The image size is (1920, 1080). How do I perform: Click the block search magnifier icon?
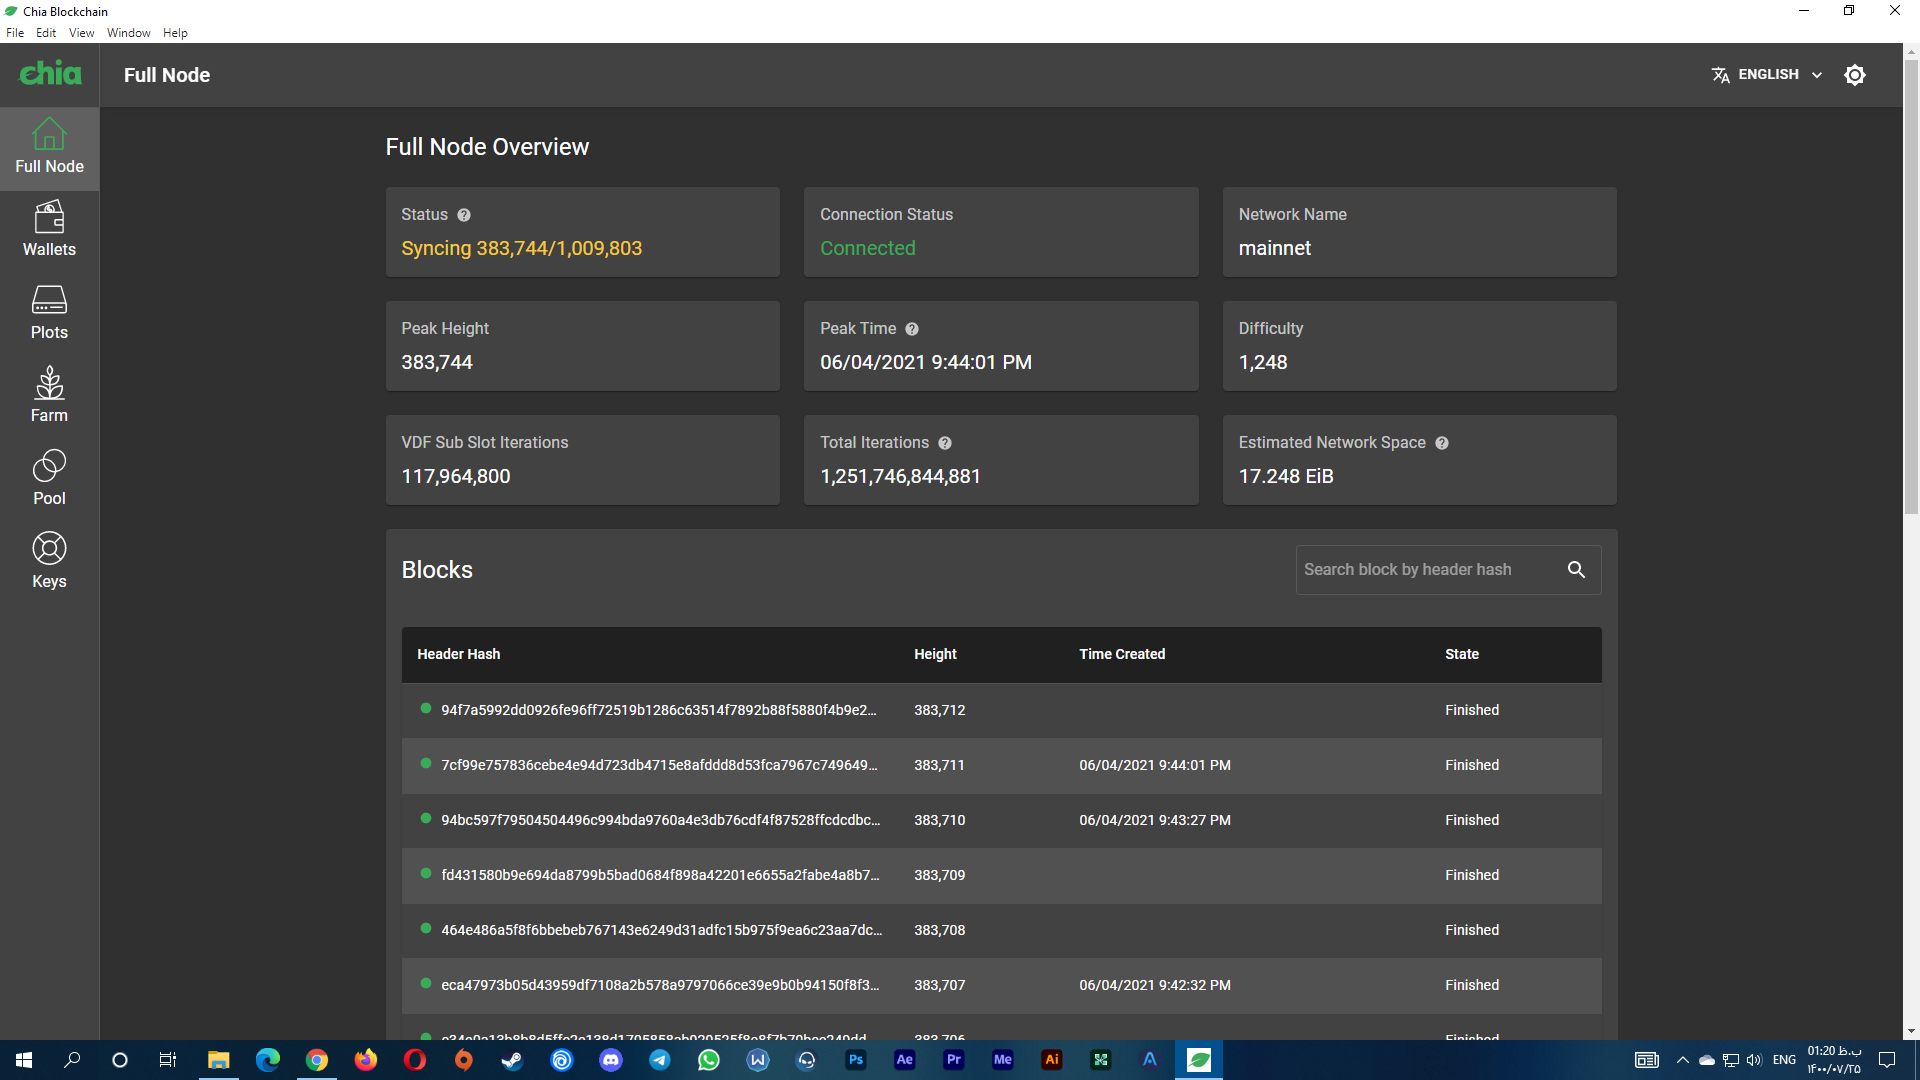(1576, 570)
